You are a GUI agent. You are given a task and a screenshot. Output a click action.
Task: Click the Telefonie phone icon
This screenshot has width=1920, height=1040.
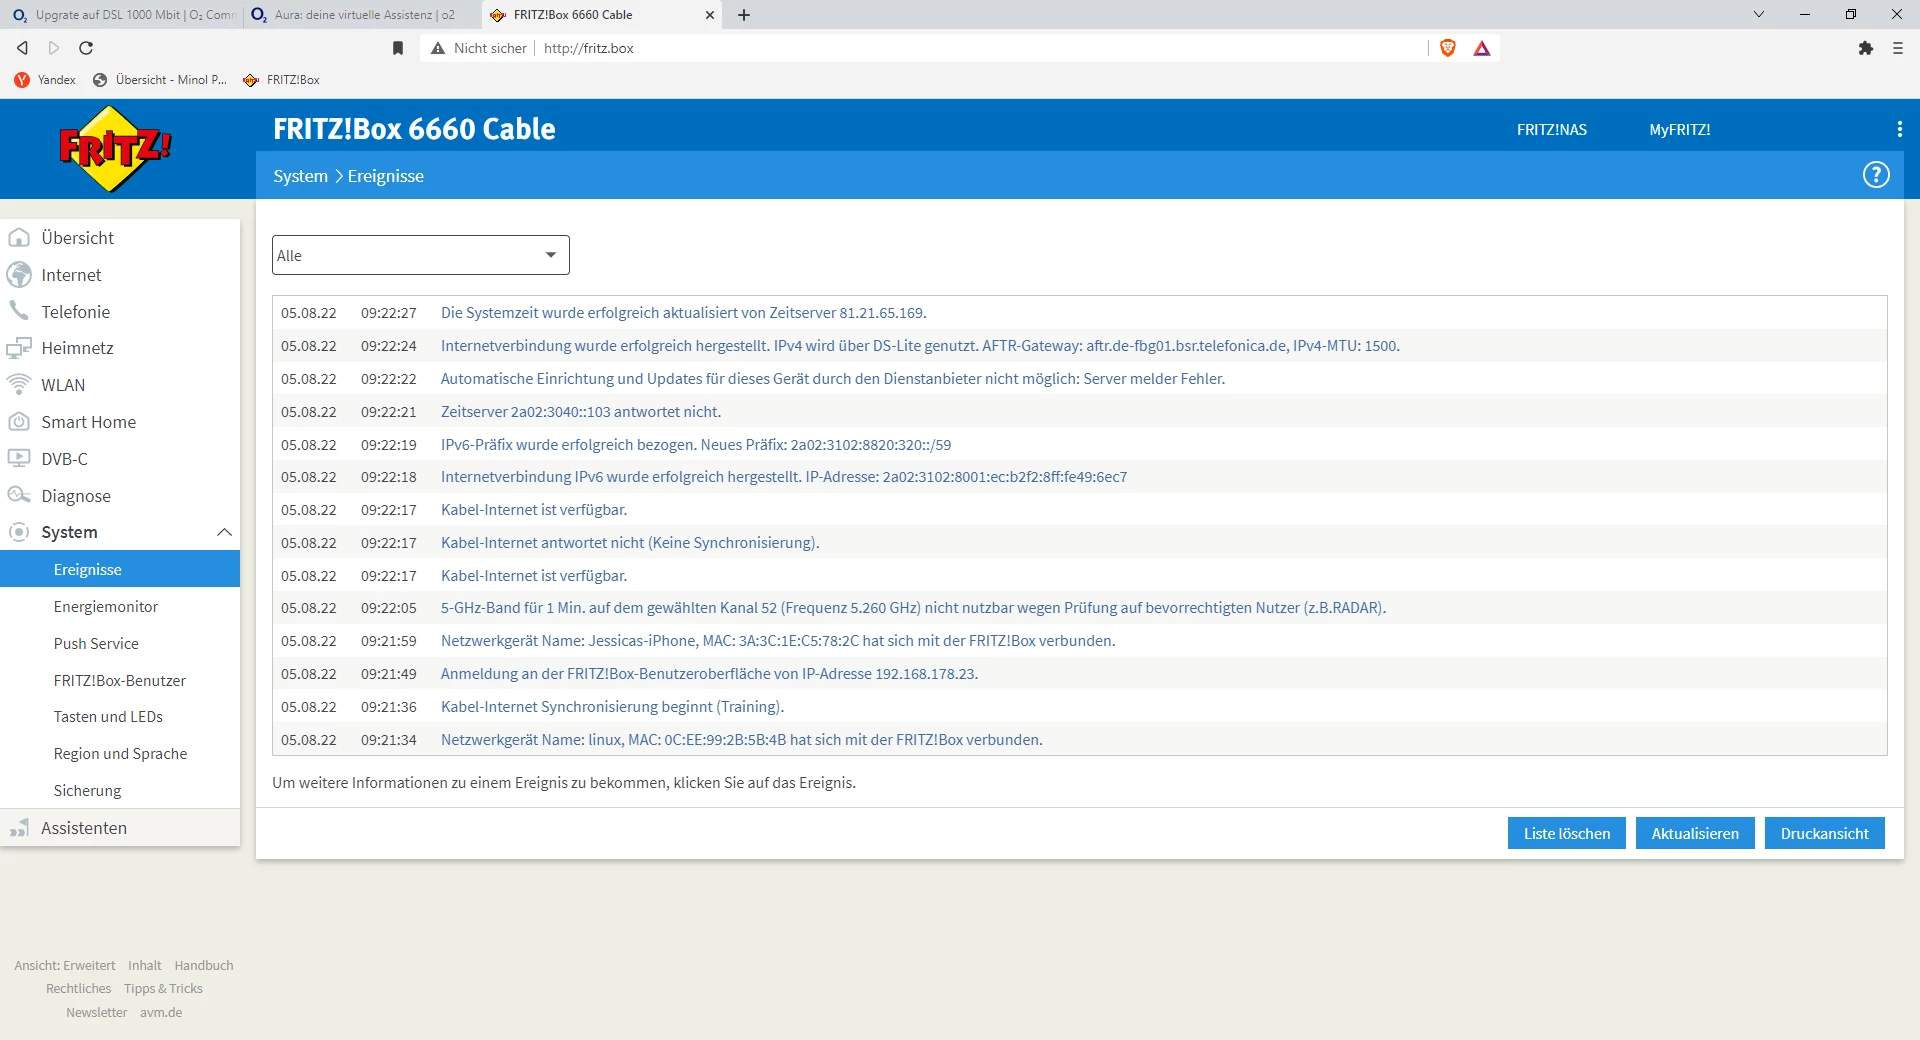pos(19,311)
